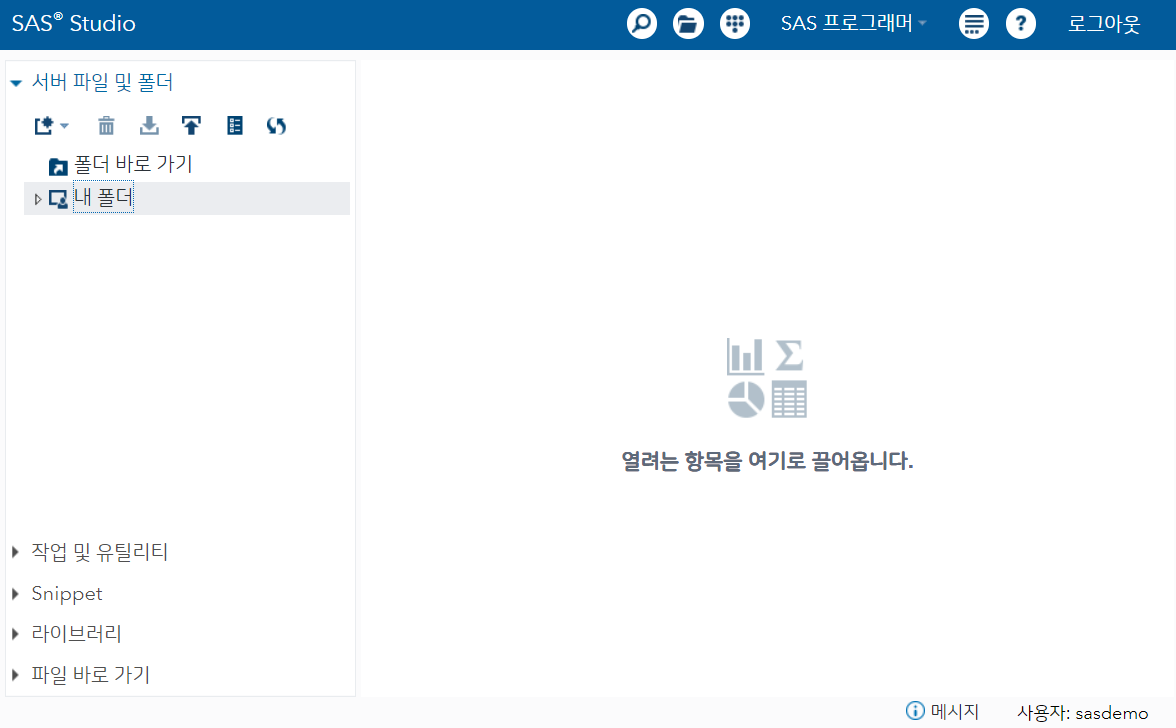
Task: Collapse the 서버 파일 및 폴더 section
Action: (14, 82)
